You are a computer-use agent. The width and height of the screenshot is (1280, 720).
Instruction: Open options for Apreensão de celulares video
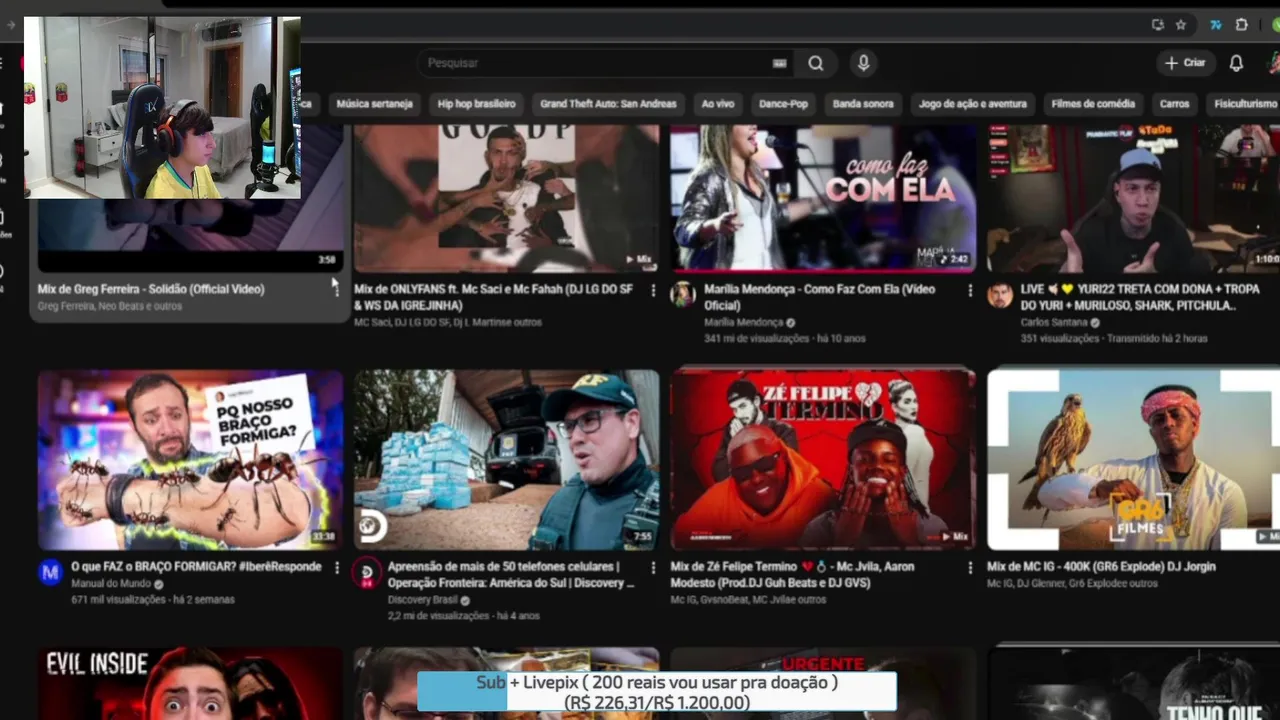653,567
